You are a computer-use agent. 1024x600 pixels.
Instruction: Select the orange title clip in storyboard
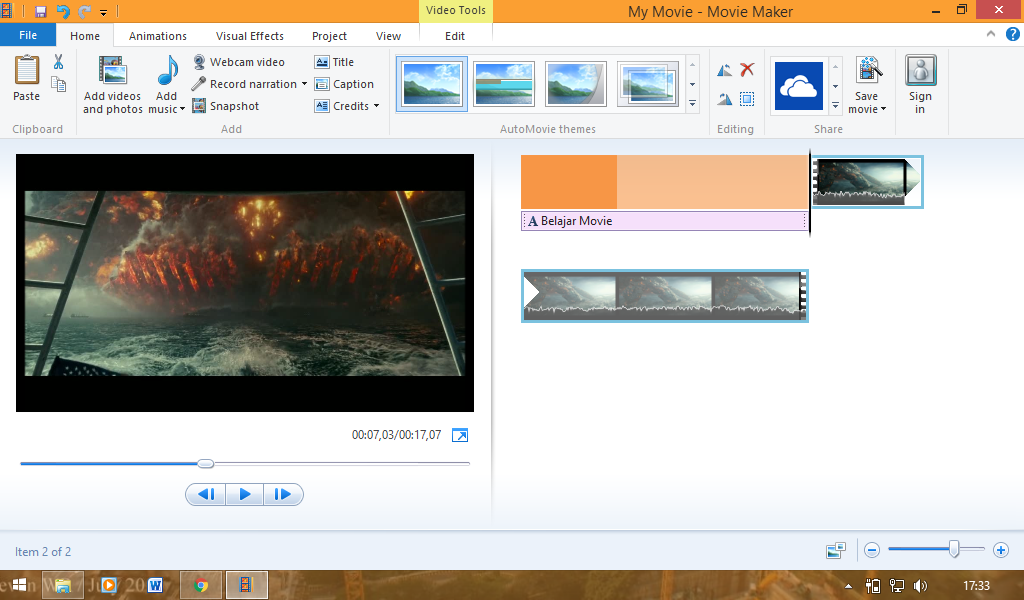665,182
